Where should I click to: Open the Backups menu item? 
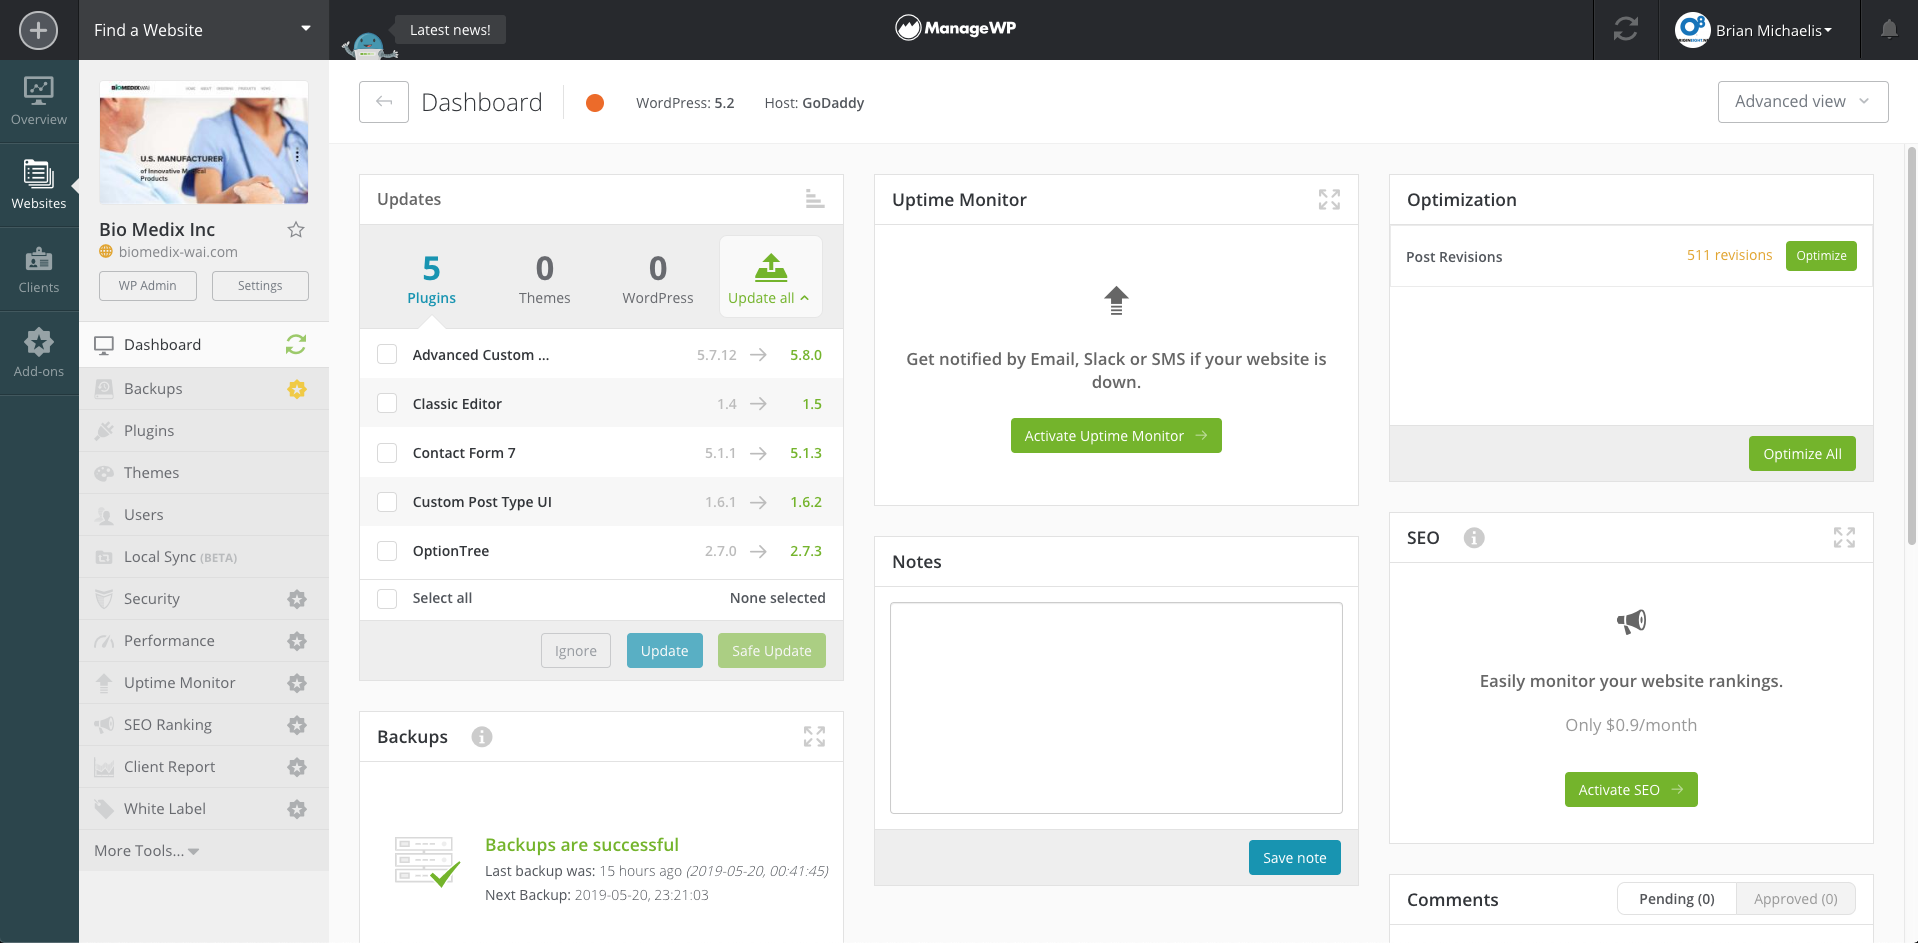point(204,389)
